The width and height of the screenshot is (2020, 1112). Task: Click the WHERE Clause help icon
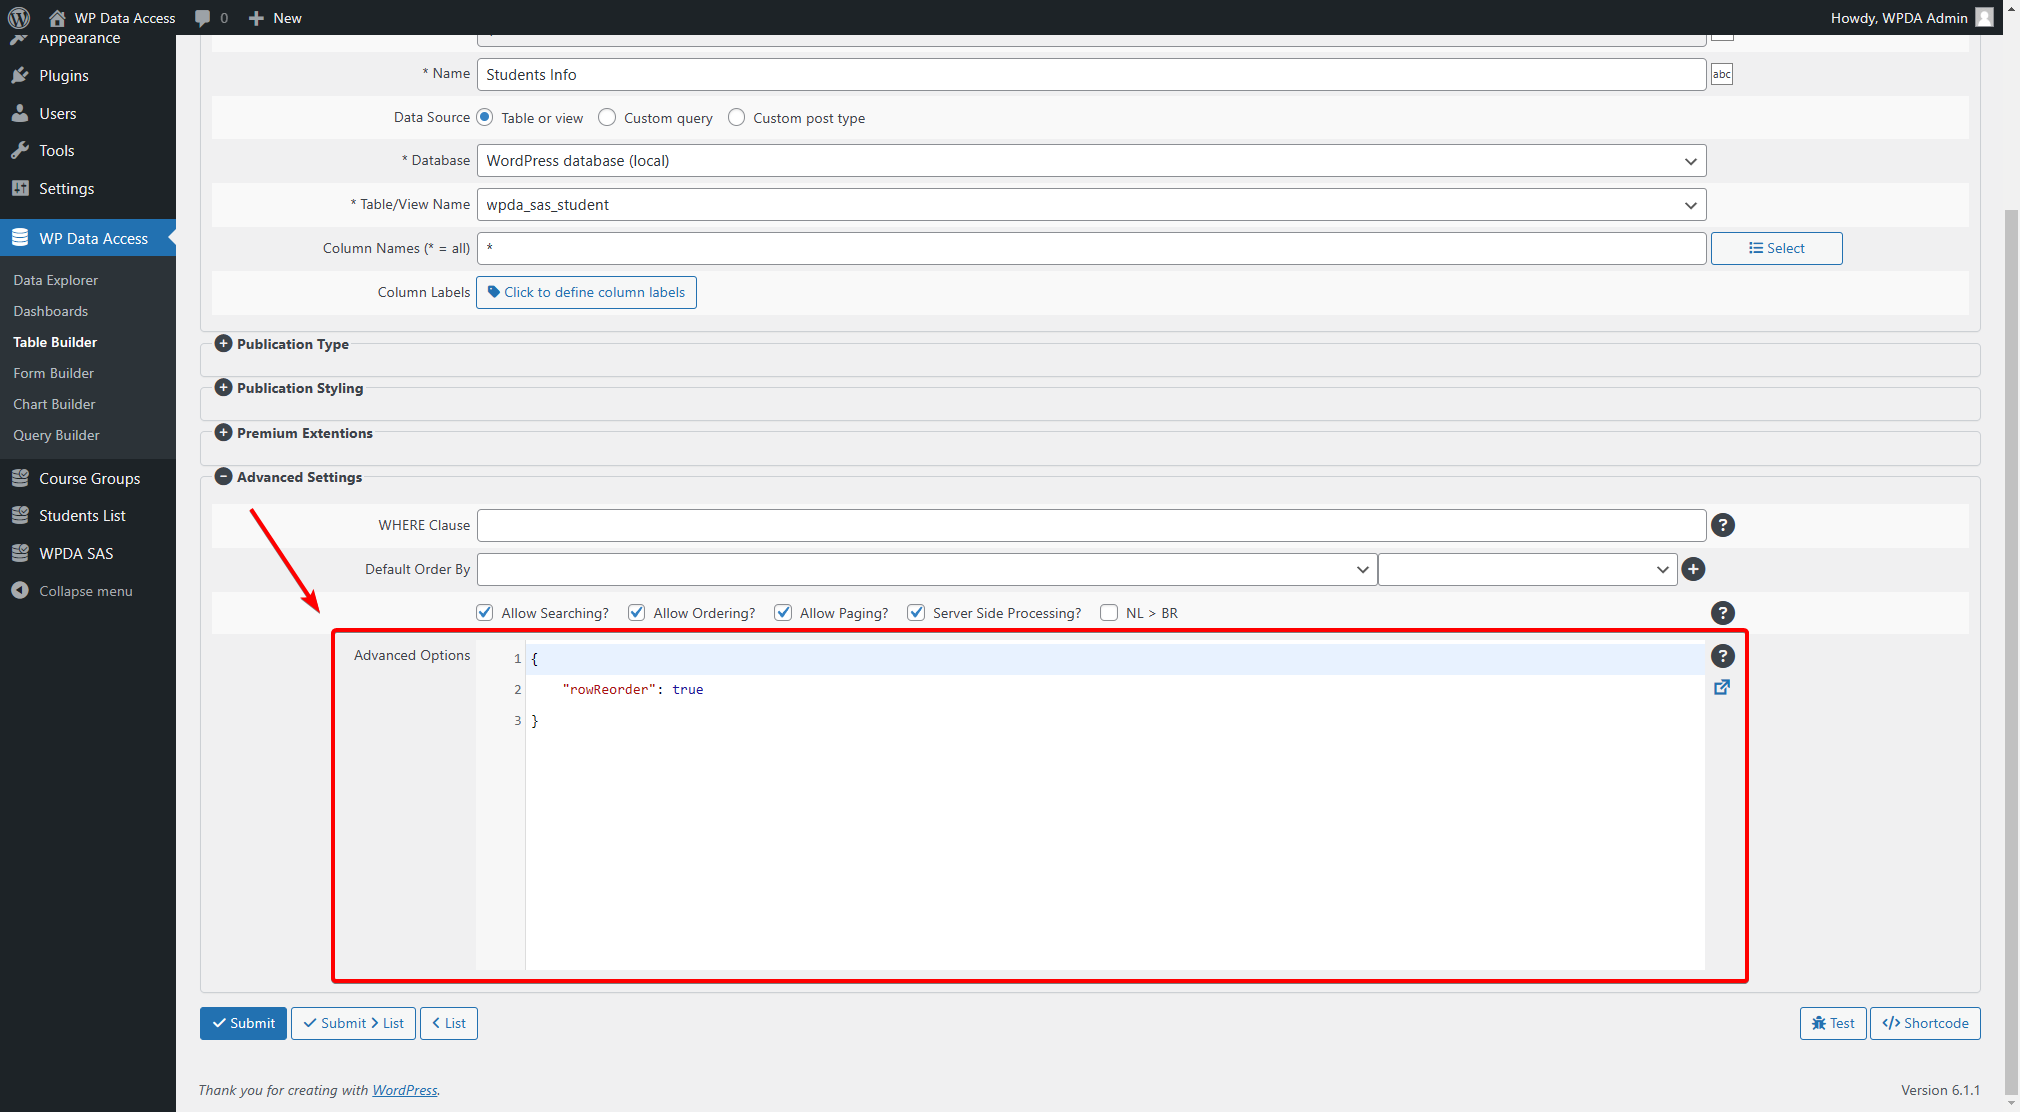1723,525
